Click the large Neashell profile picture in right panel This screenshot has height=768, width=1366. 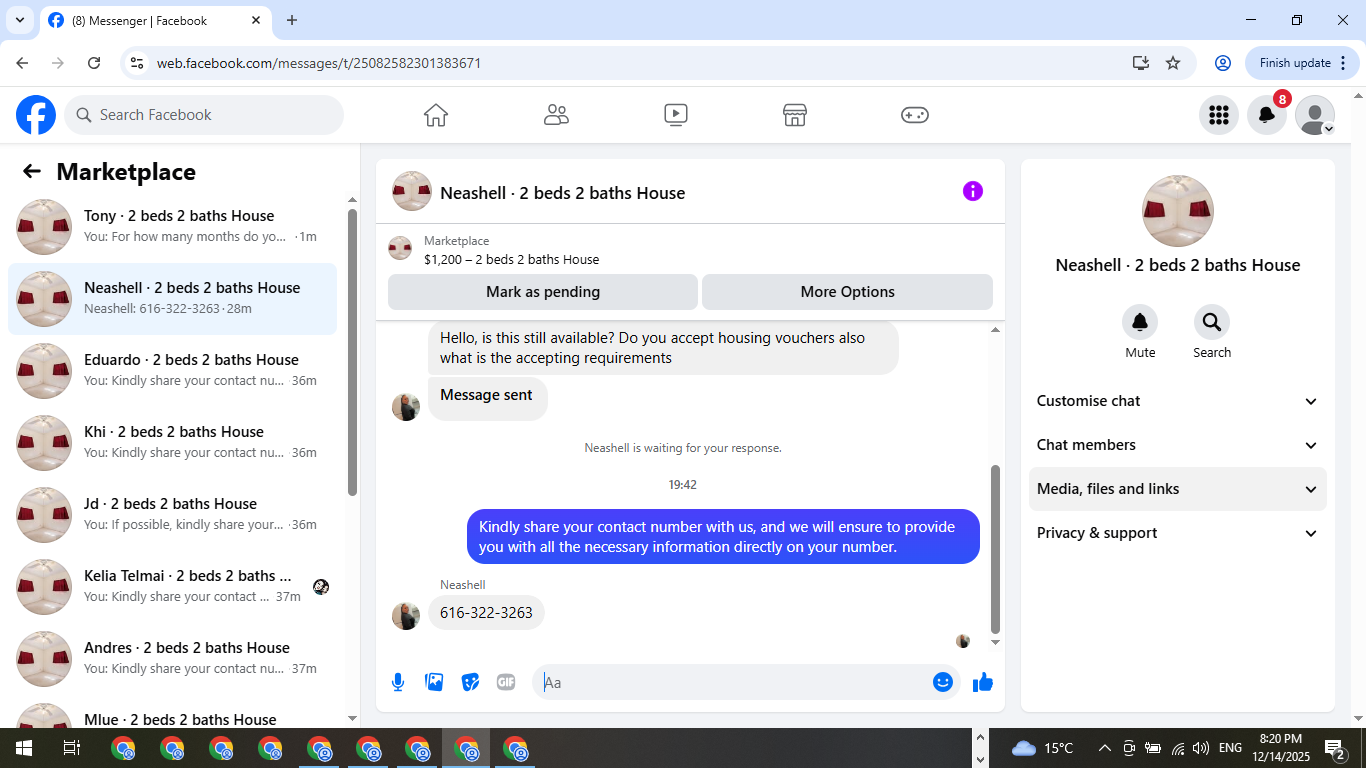1178,211
